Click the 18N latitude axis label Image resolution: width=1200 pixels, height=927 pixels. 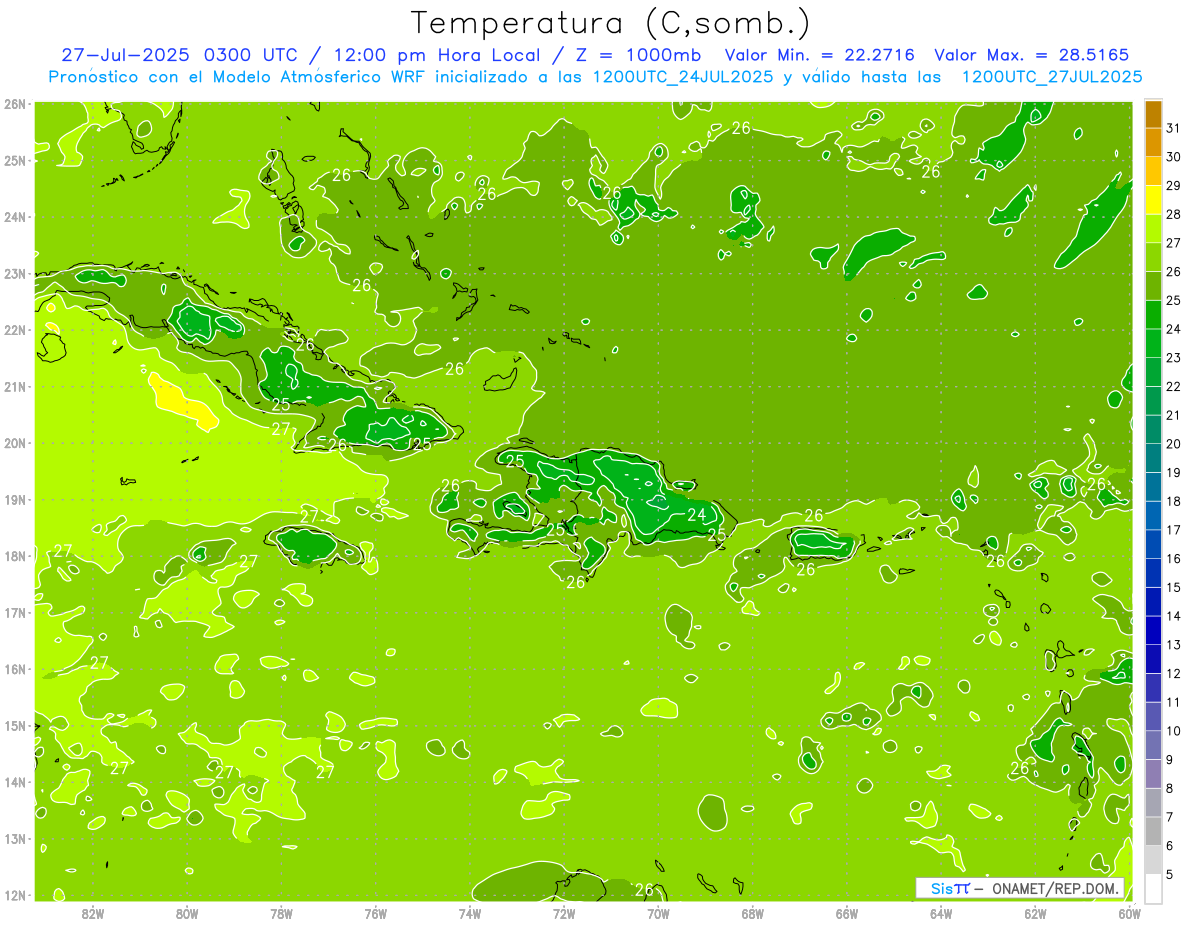click(x=14, y=556)
